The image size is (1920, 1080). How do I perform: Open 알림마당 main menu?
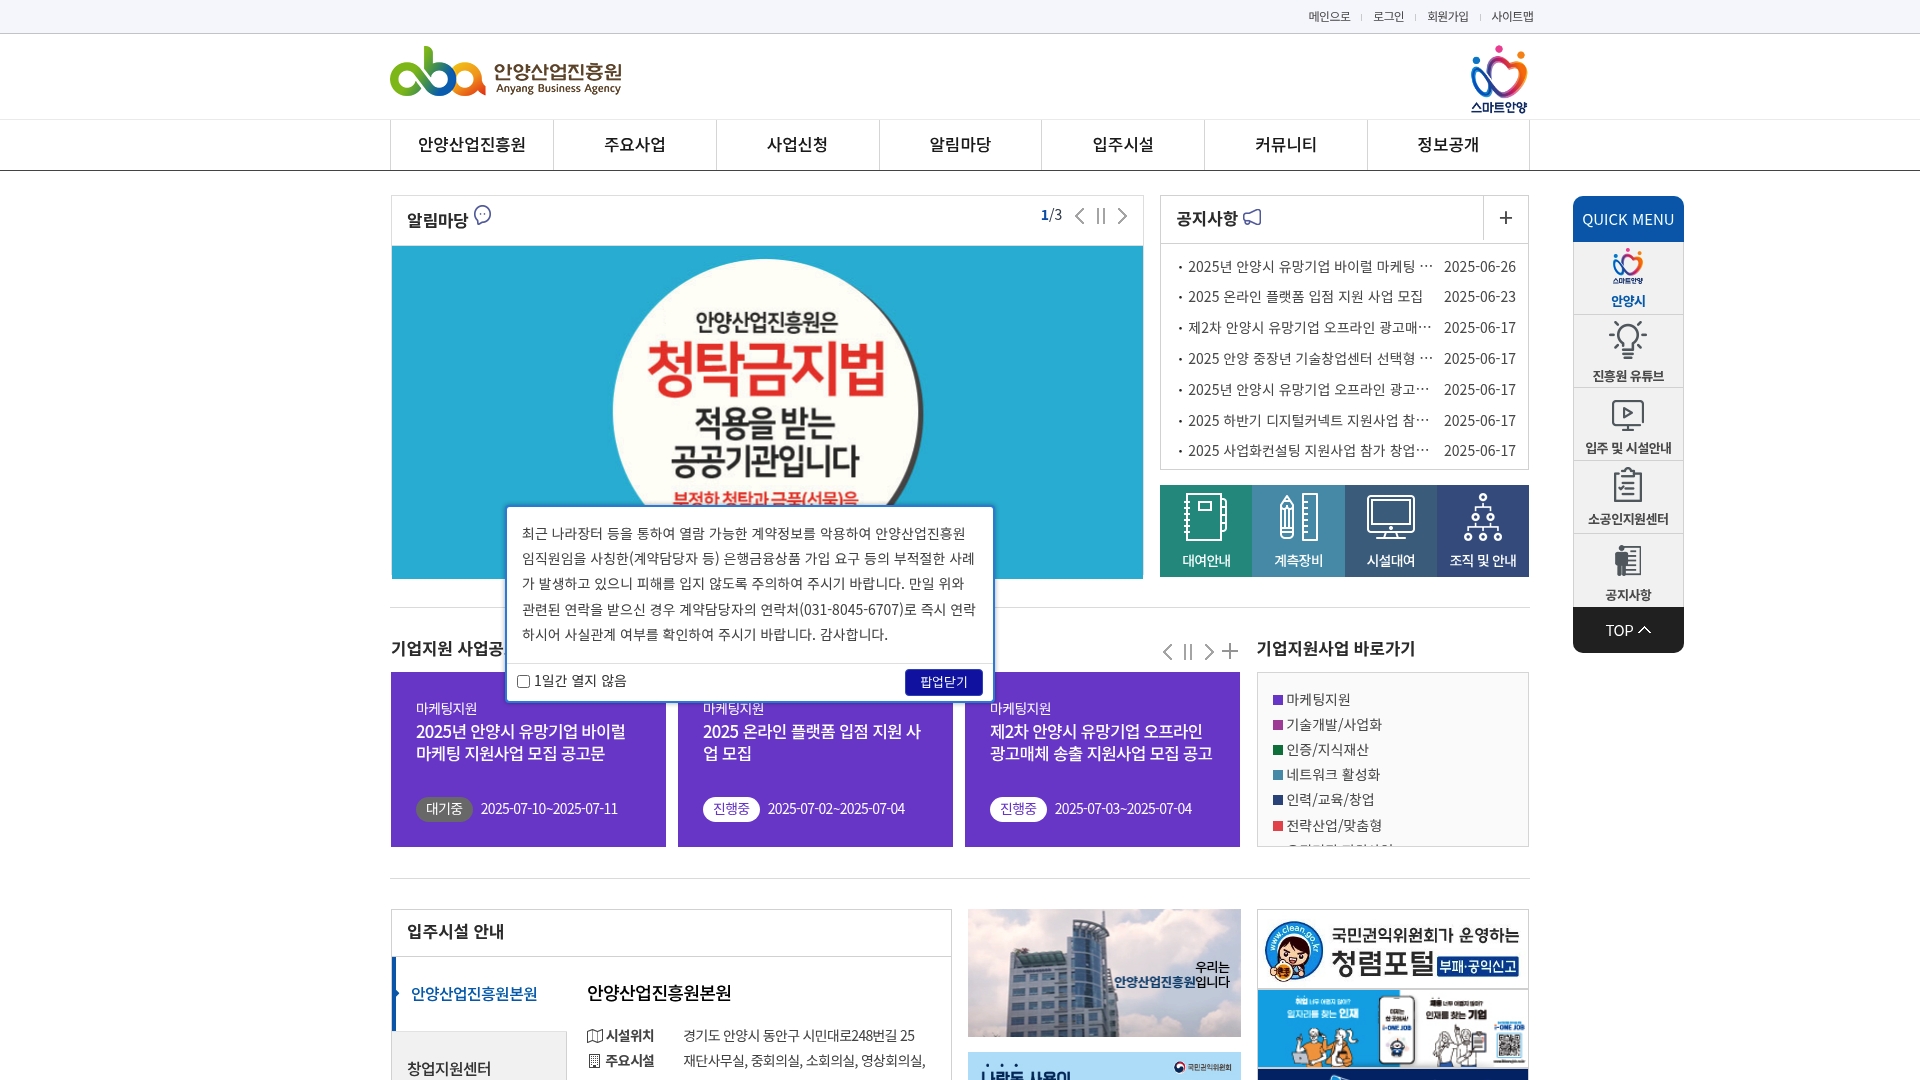960,145
